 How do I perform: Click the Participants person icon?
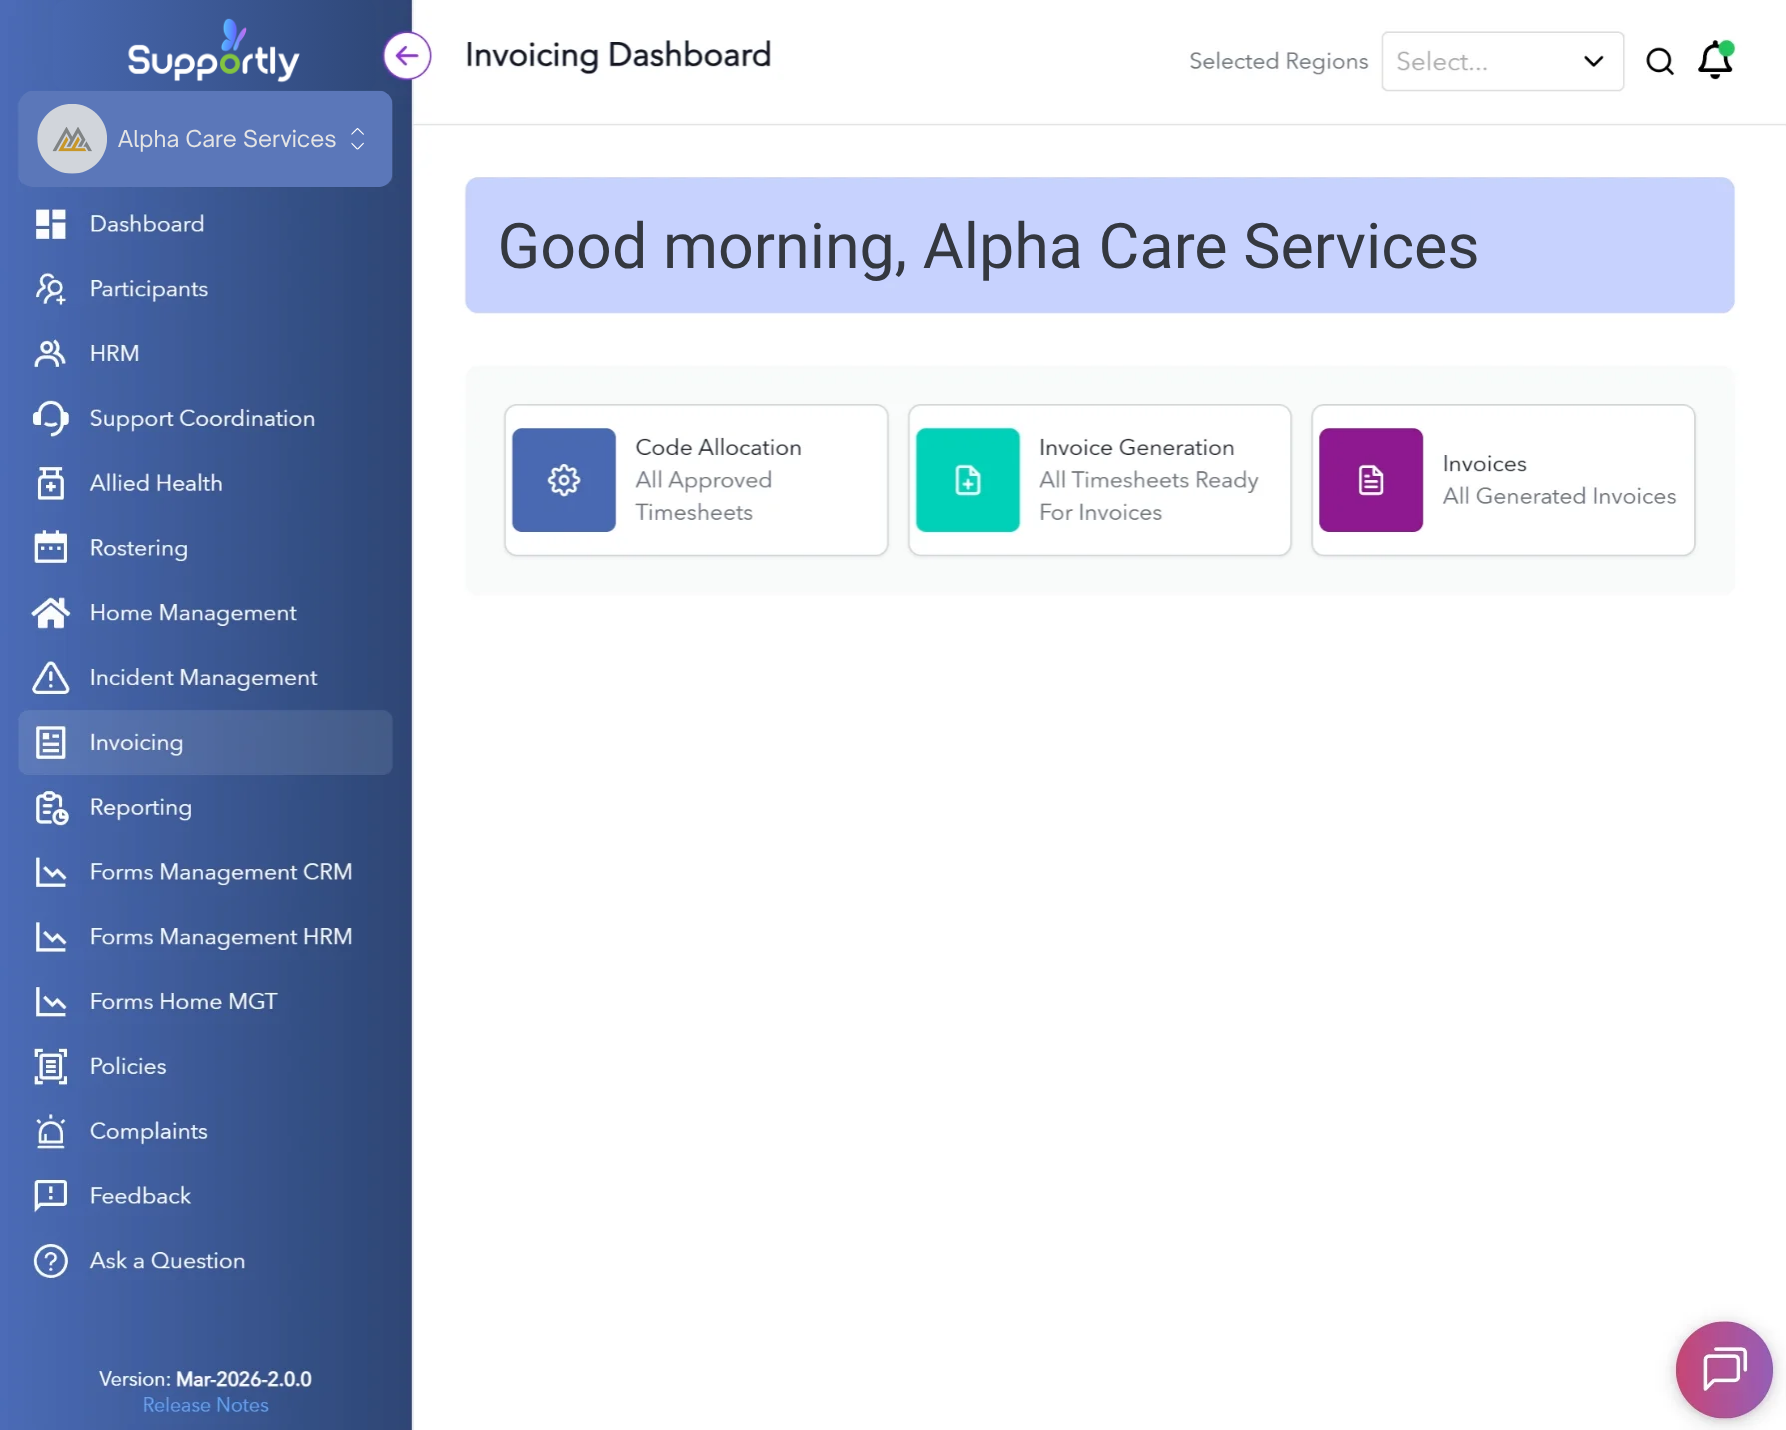(x=51, y=289)
